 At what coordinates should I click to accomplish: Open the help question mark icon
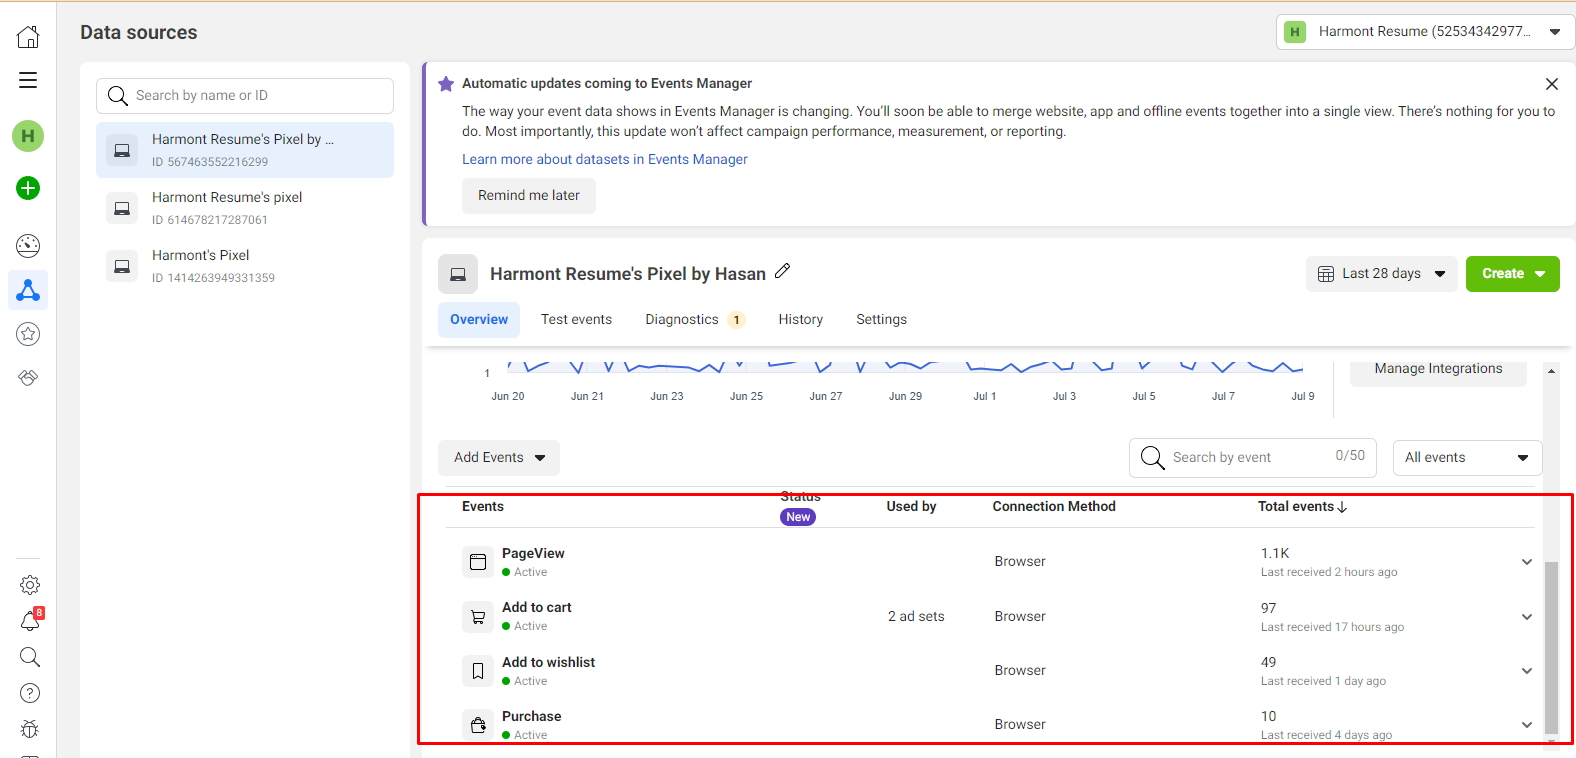pyautogui.click(x=30, y=693)
